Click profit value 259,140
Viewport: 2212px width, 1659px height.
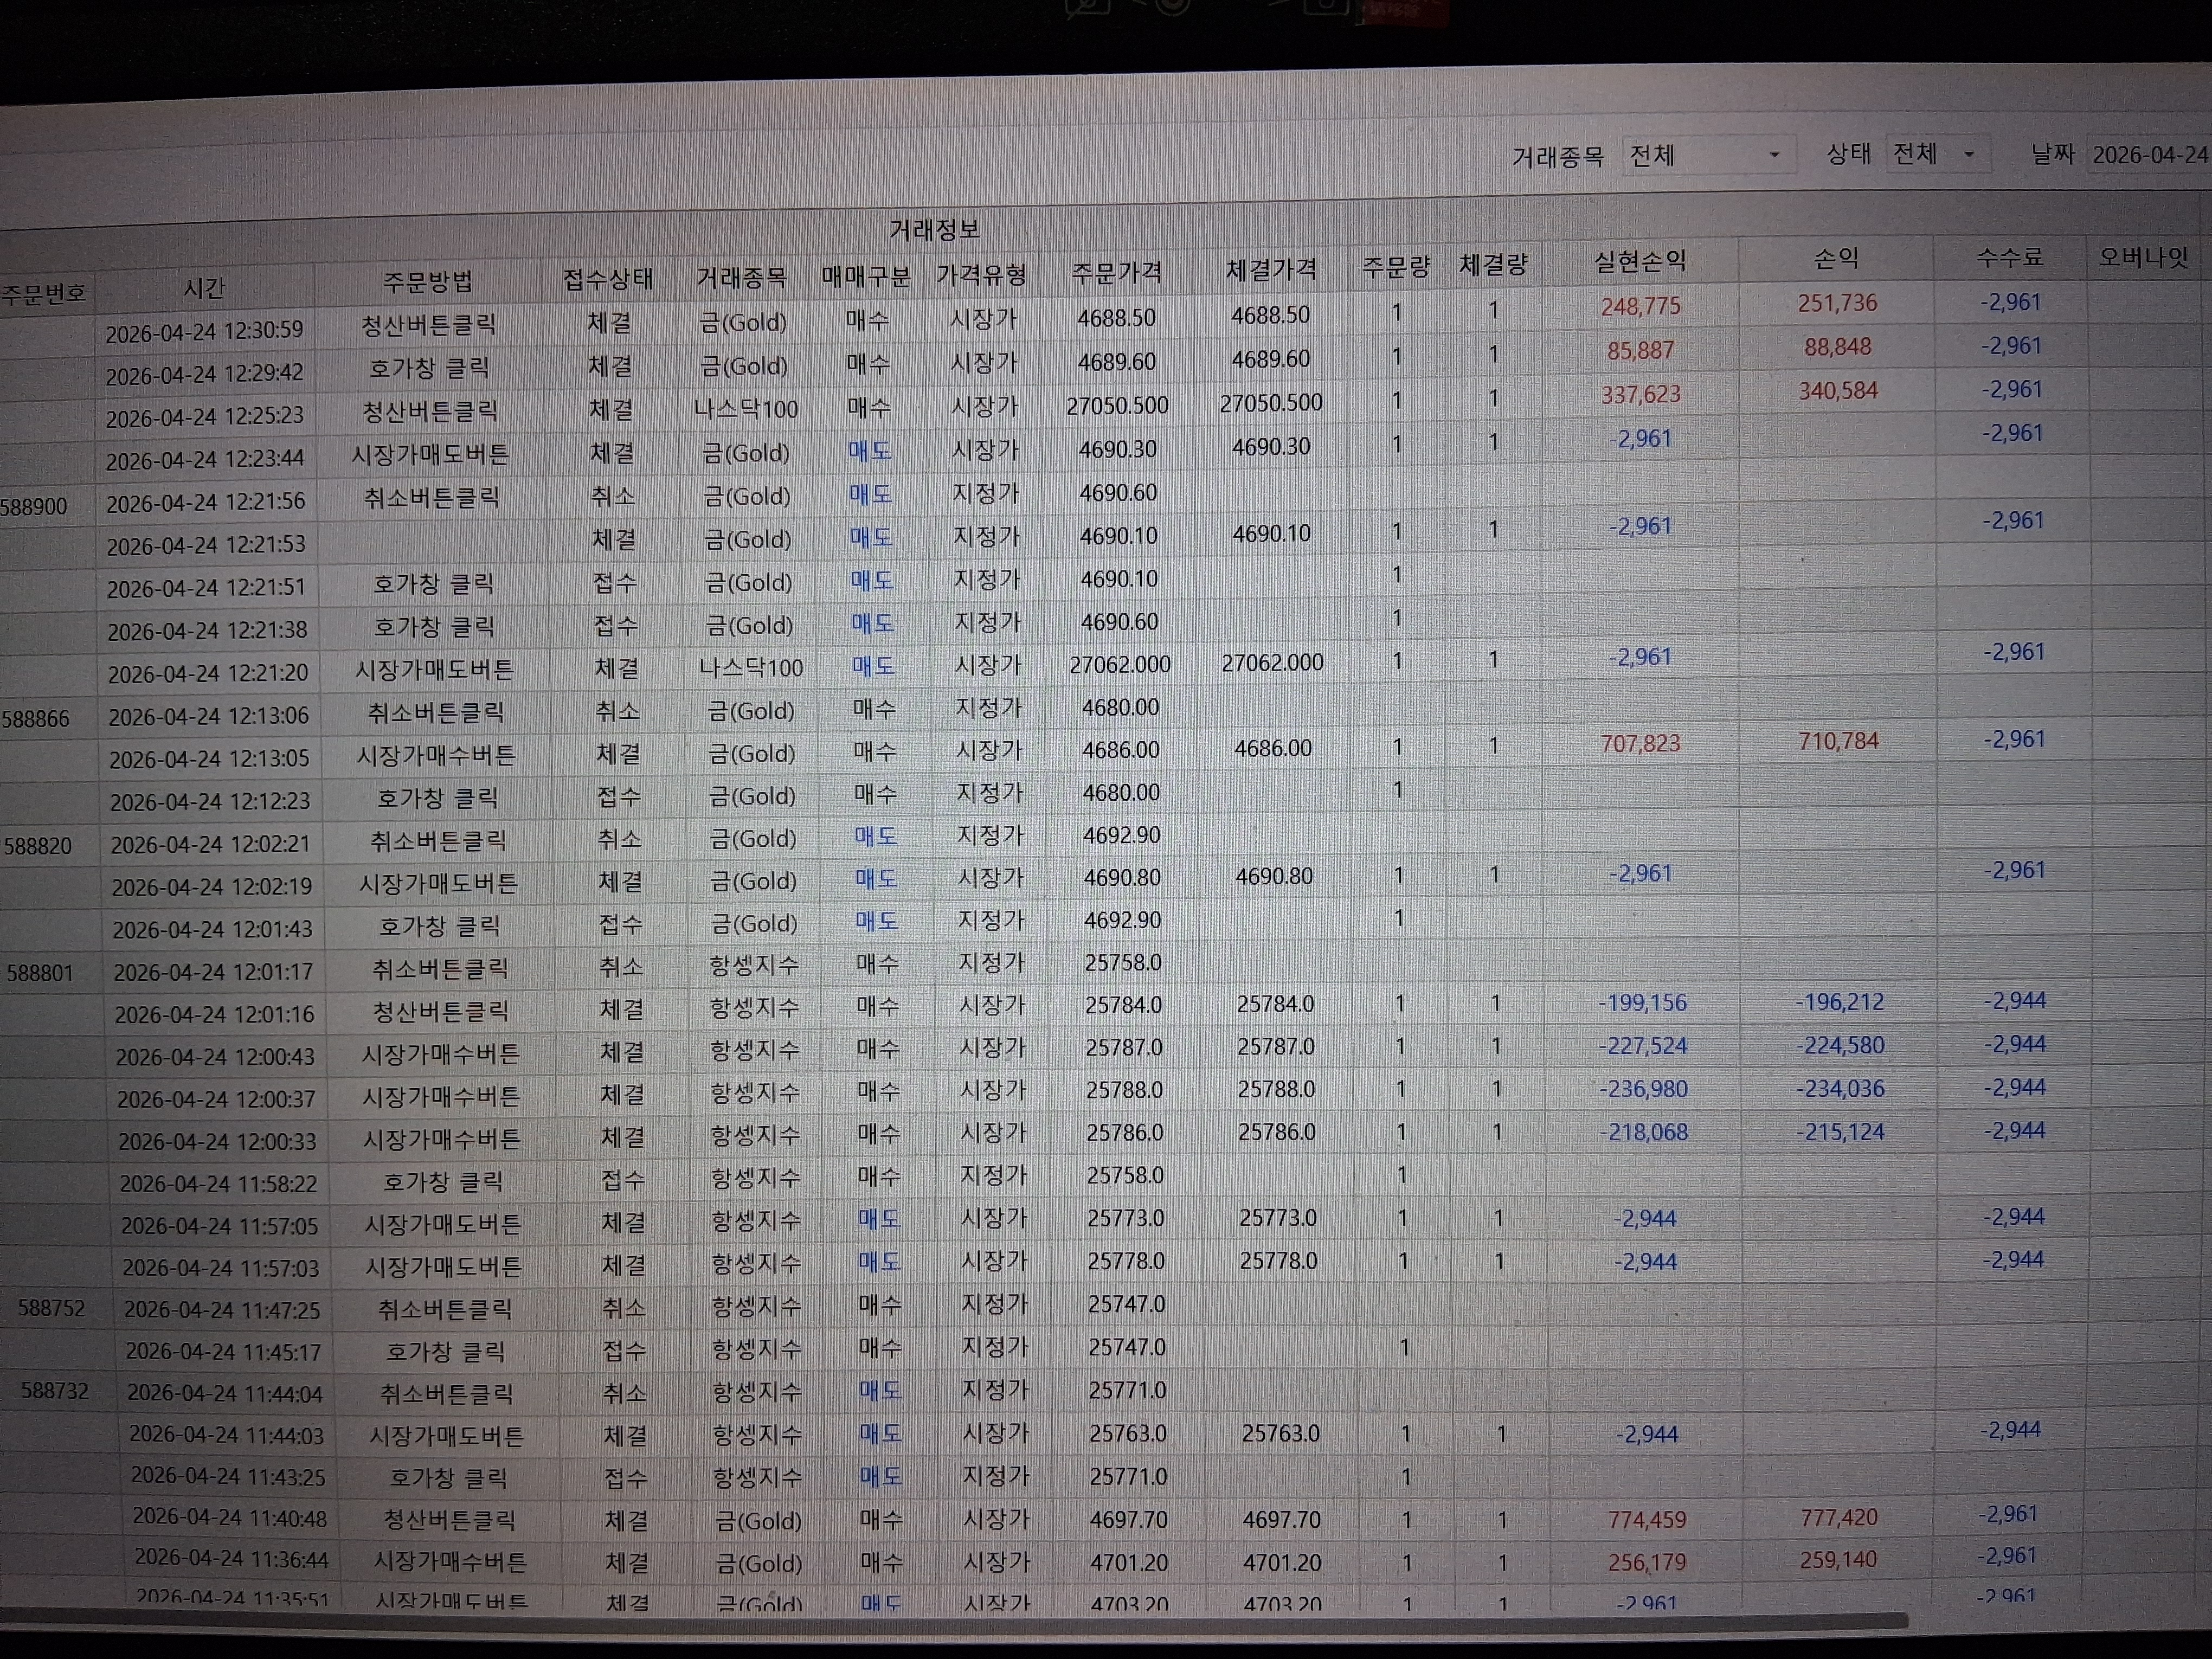1838,1559
